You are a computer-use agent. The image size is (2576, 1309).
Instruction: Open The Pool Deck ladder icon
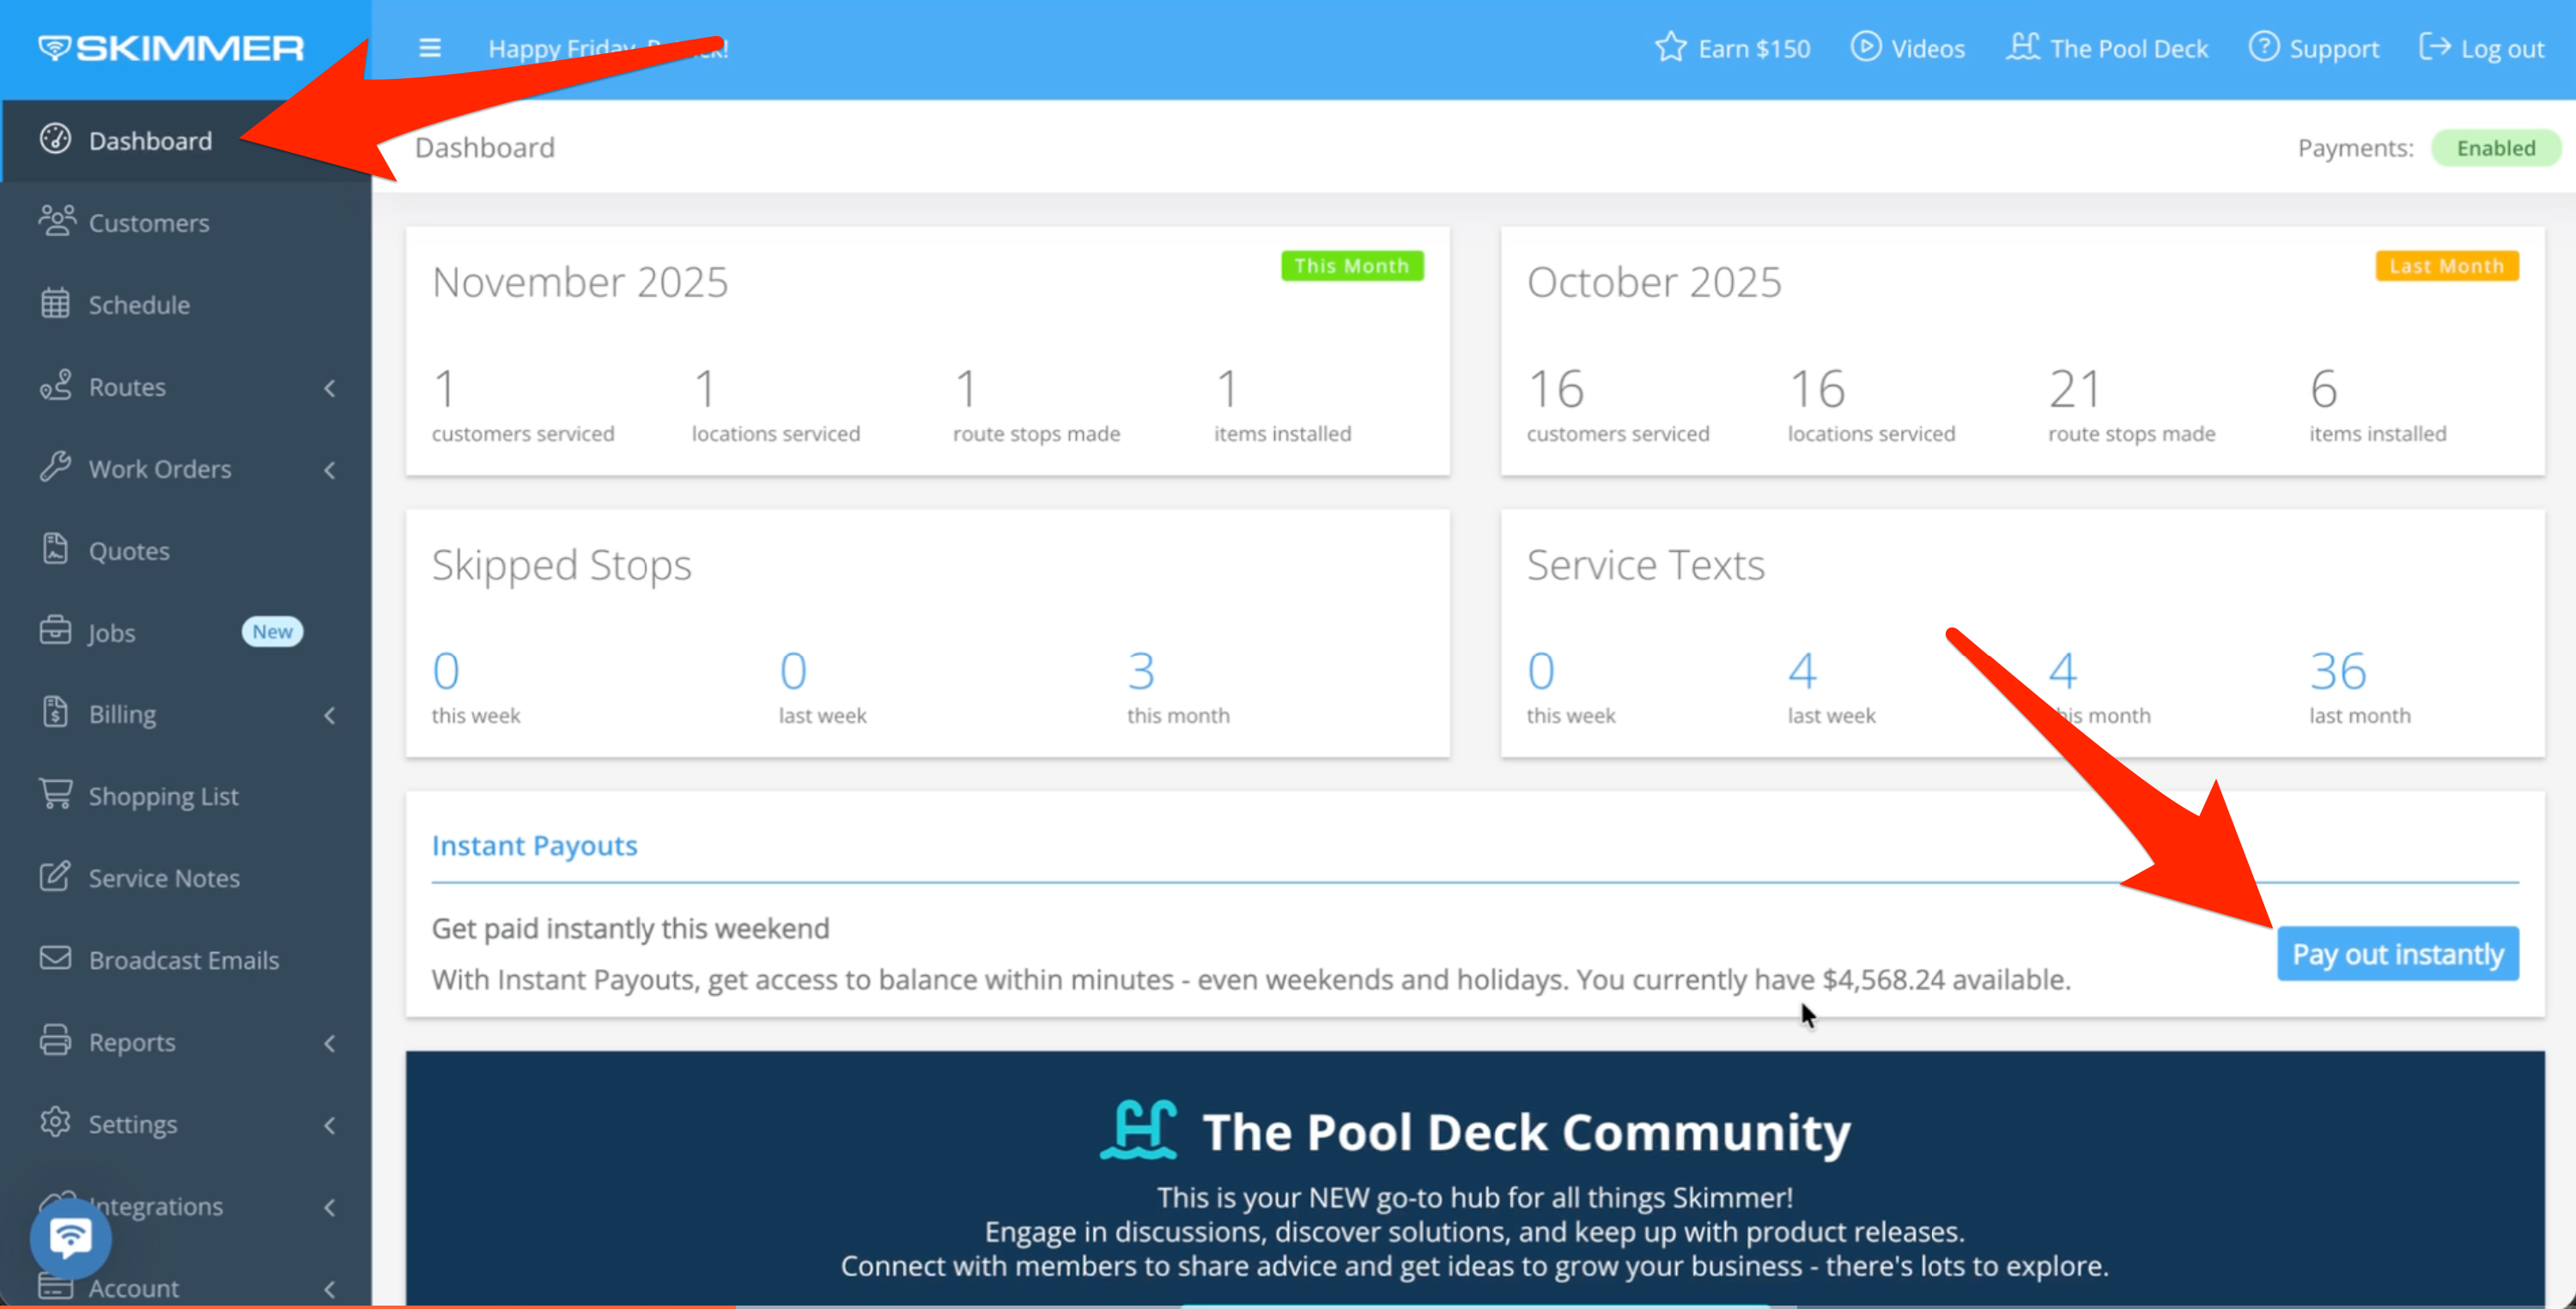tap(2022, 47)
